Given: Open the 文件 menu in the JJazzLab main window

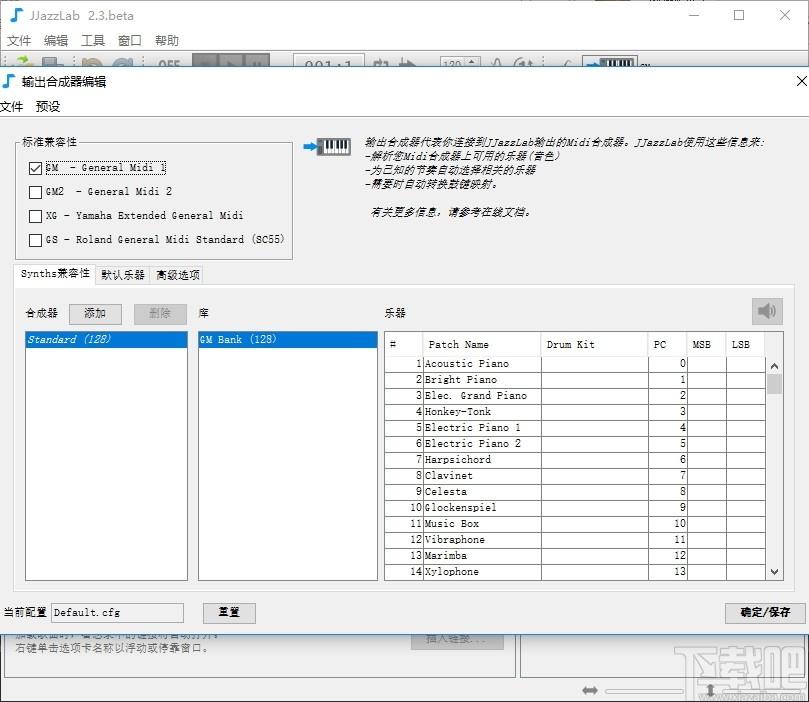Looking at the screenshot, I should pyautogui.click(x=19, y=40).
